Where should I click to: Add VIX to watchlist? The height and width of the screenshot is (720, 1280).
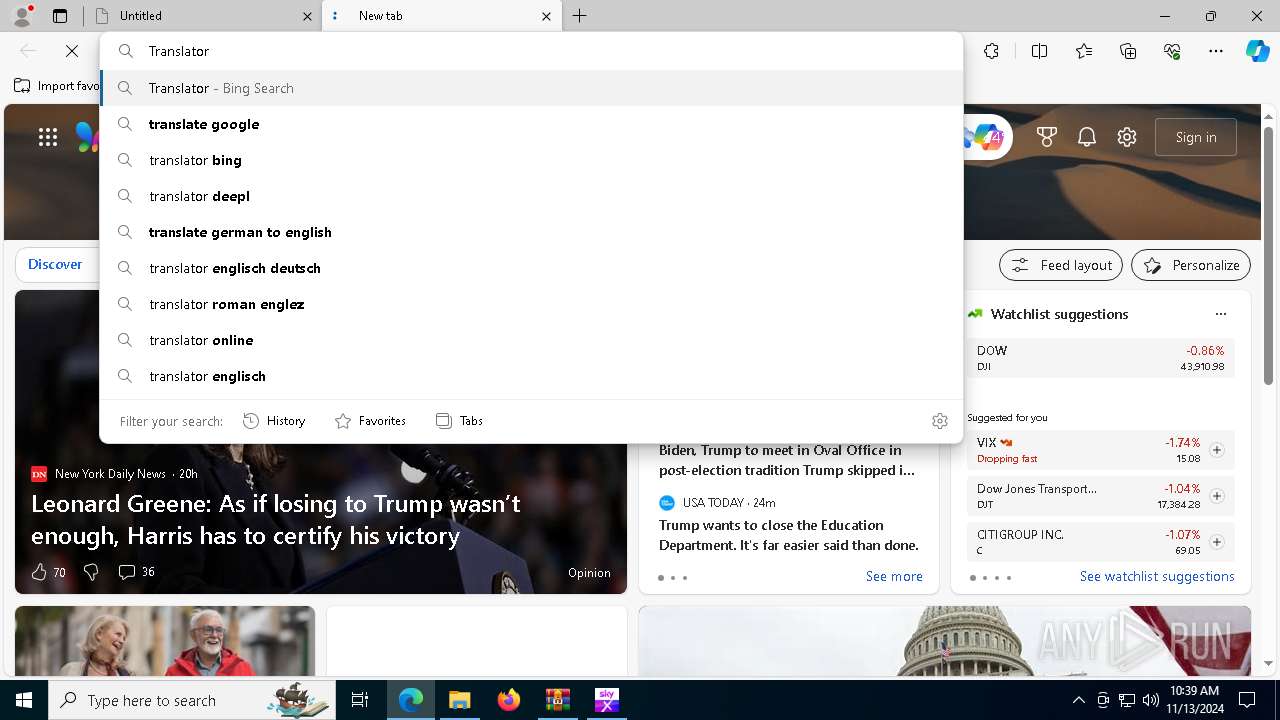(1217, 450)
